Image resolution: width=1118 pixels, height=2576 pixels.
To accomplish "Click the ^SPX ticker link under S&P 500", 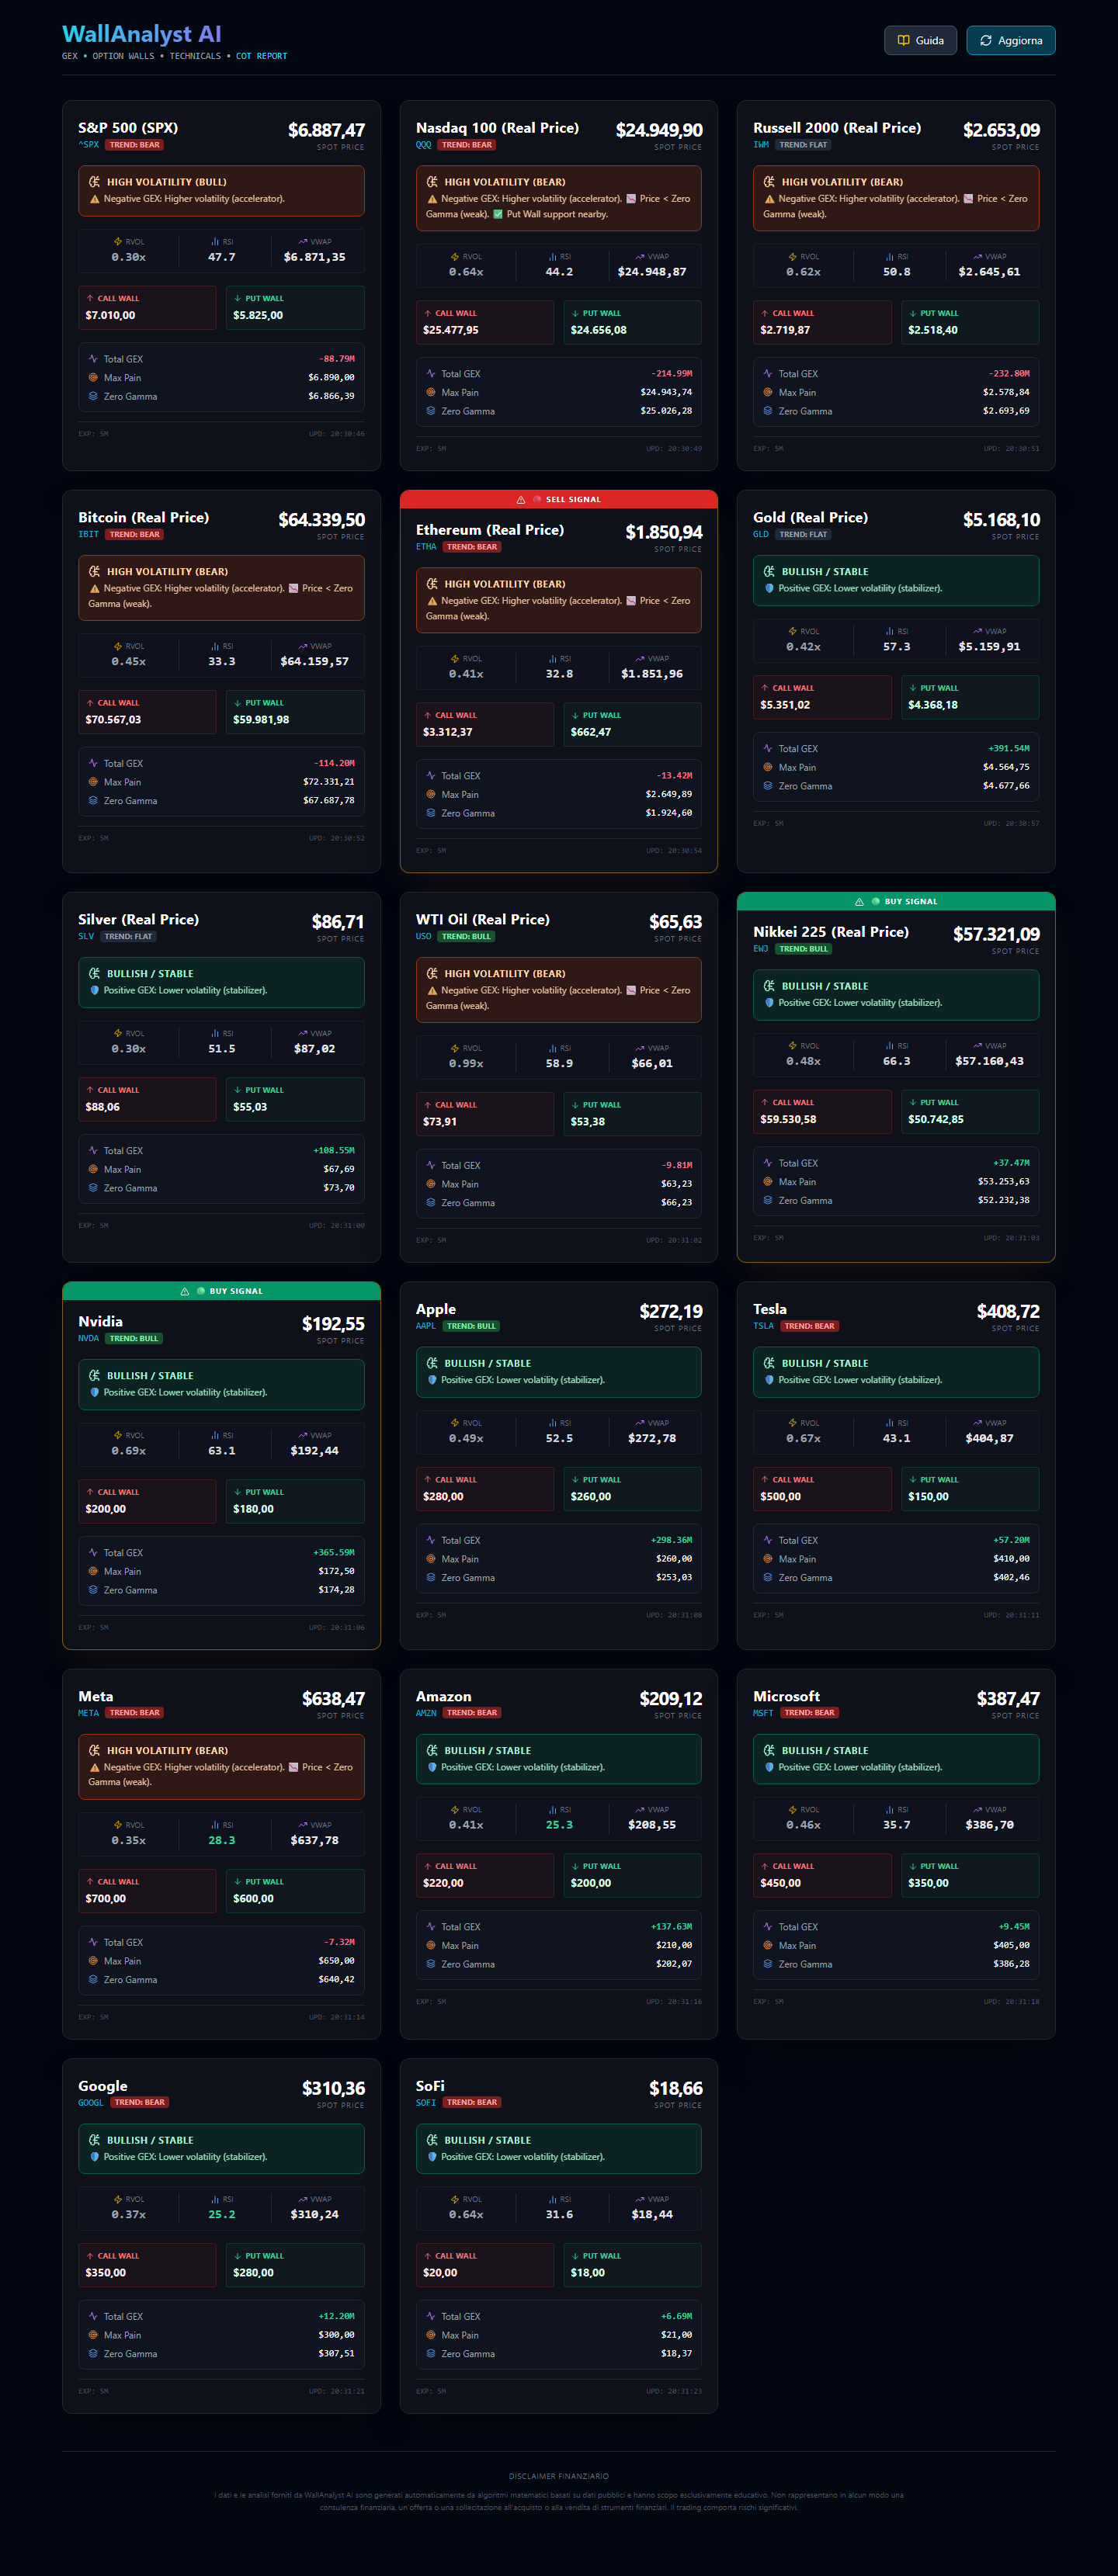I will [x=88, y=145].
